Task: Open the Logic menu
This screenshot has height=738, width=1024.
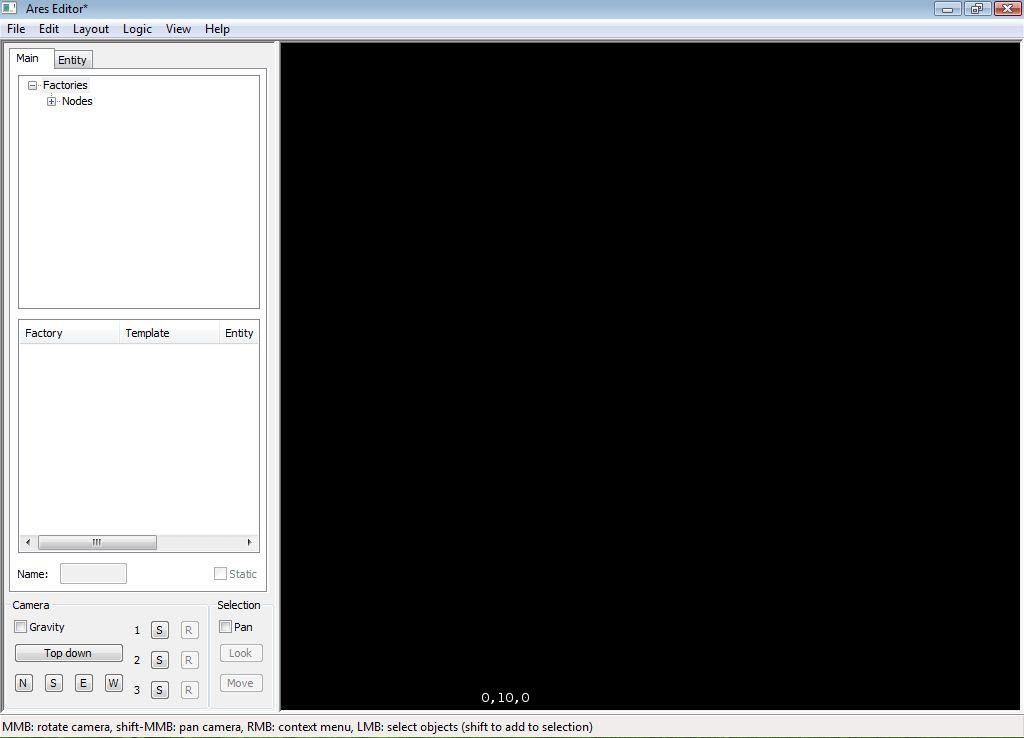Action: tap(137, 29)
